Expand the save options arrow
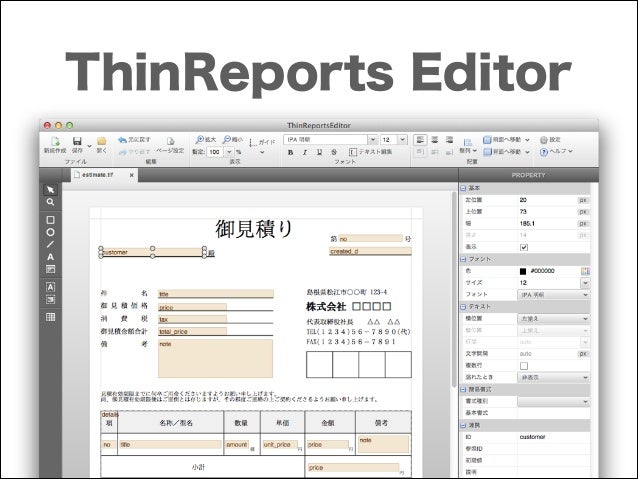 pos(90,146)
